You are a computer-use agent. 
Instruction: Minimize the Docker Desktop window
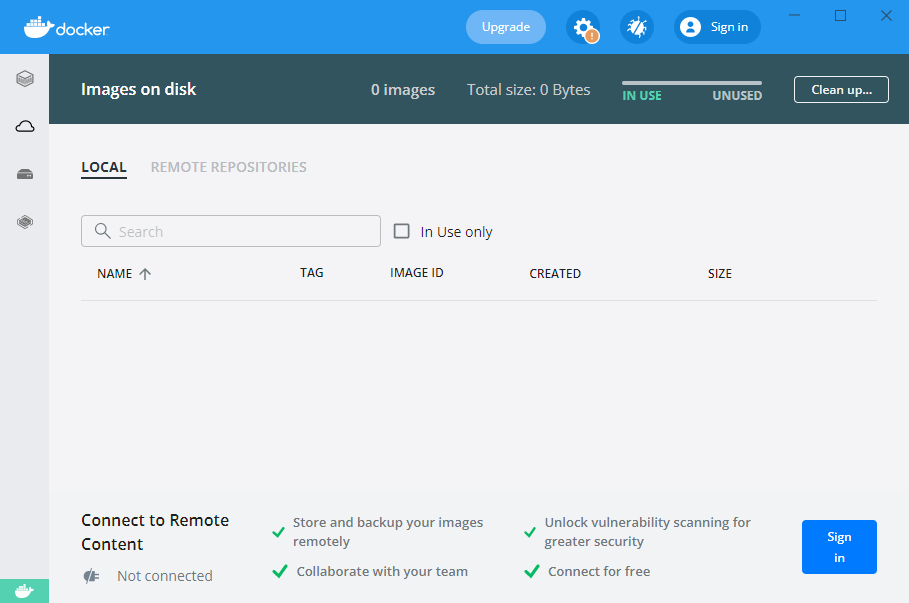pos(795,16)
